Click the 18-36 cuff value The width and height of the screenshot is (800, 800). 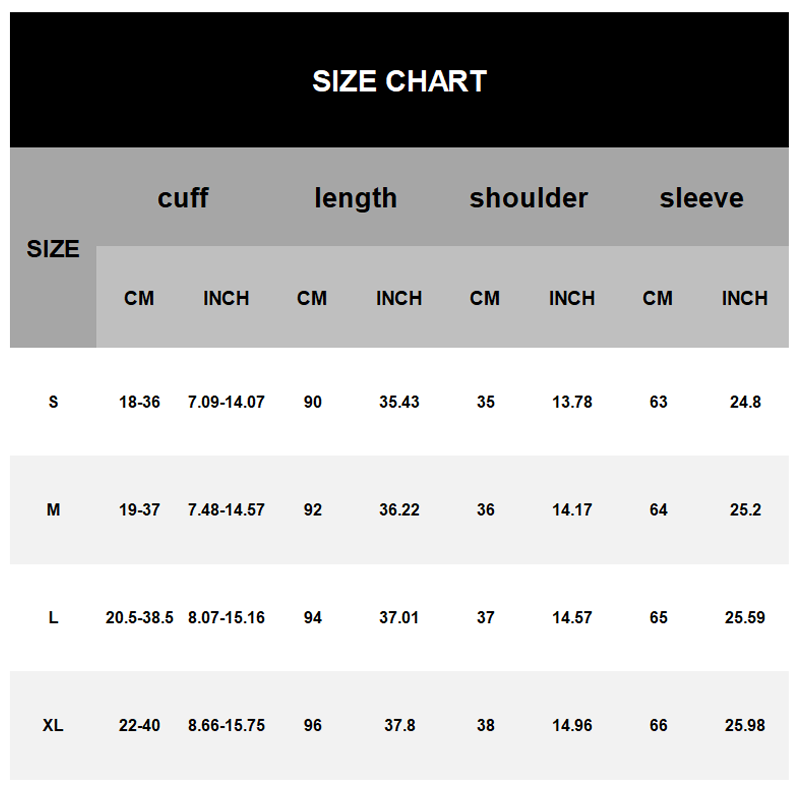point(139,402)
